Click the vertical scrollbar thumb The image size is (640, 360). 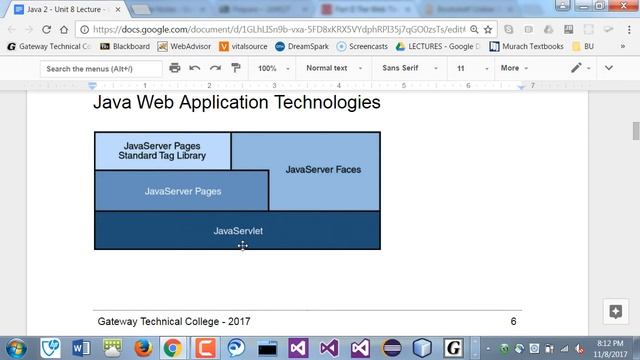636,131
